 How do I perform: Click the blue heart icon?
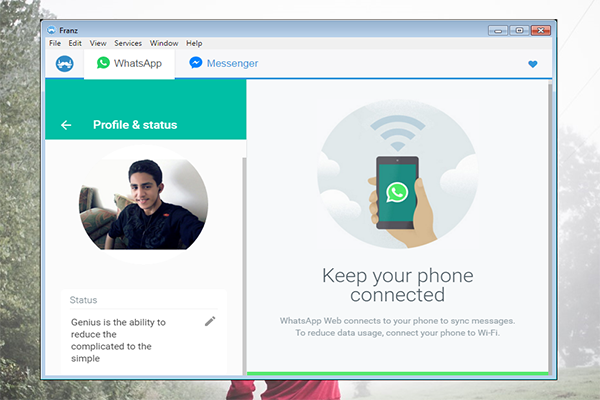point(533,64)
